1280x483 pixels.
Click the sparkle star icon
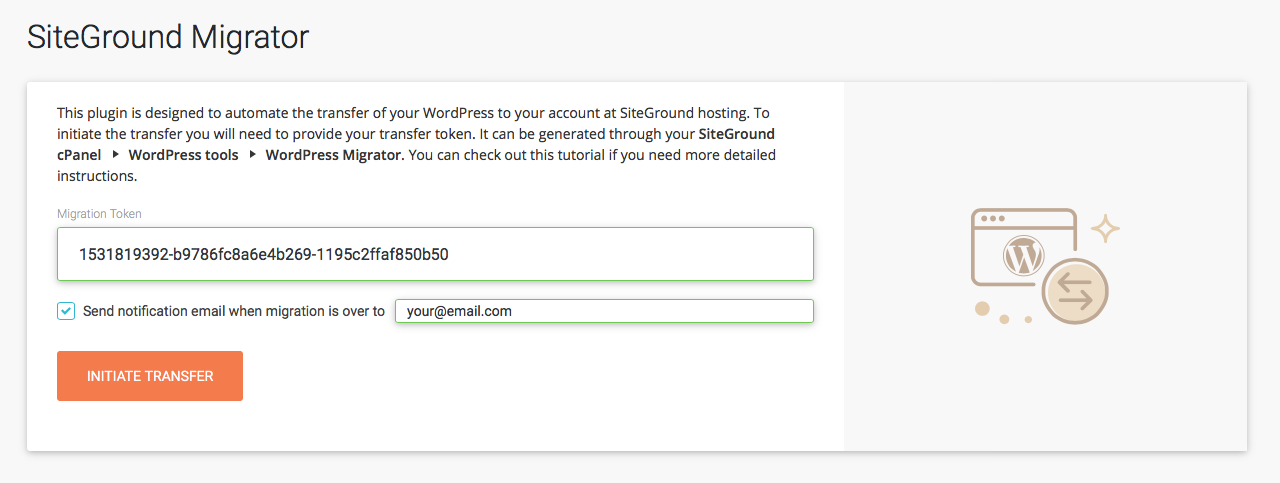point(1105,229)
